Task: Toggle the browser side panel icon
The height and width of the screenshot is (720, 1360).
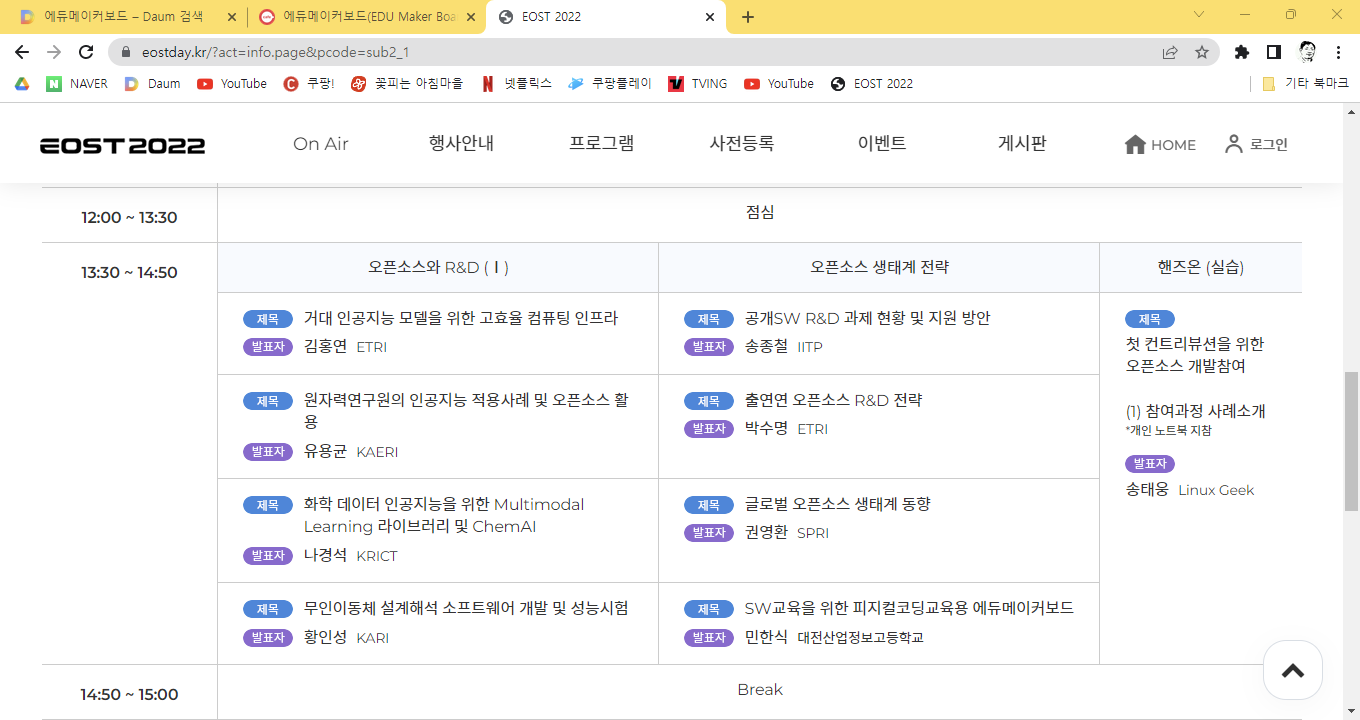Action: 1274,52
